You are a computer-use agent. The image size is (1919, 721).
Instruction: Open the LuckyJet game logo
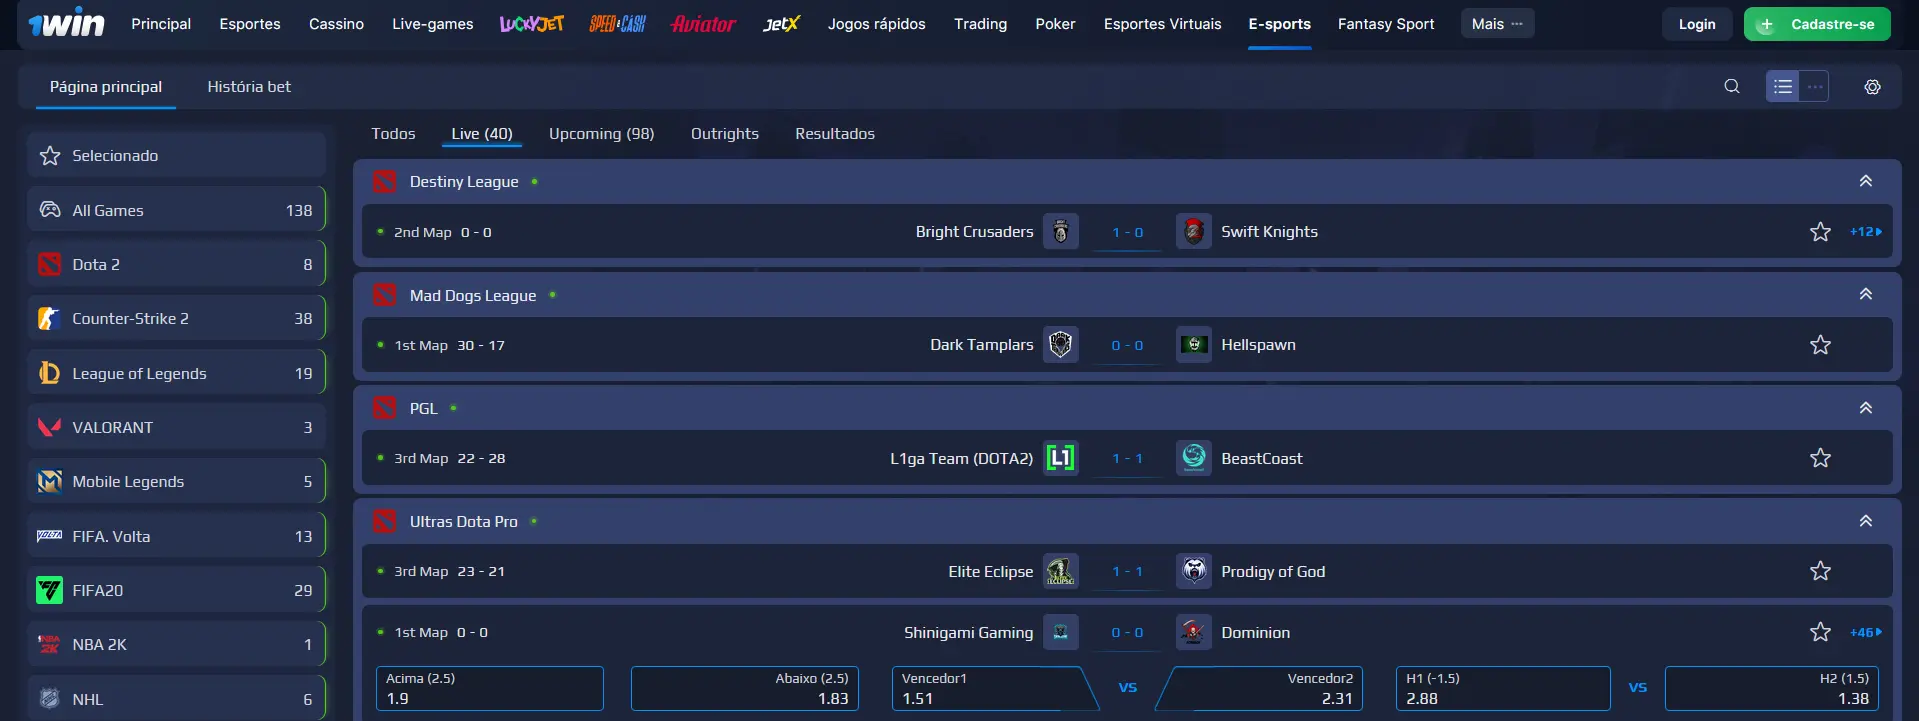click(532, 24)
